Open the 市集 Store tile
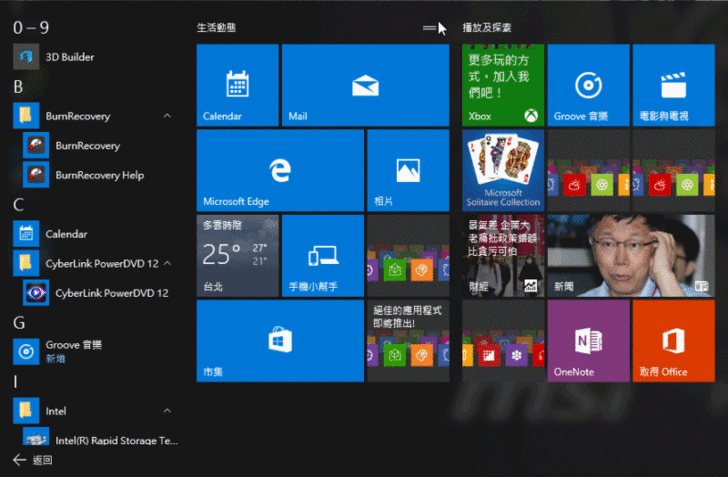 (x=280, y=341)
